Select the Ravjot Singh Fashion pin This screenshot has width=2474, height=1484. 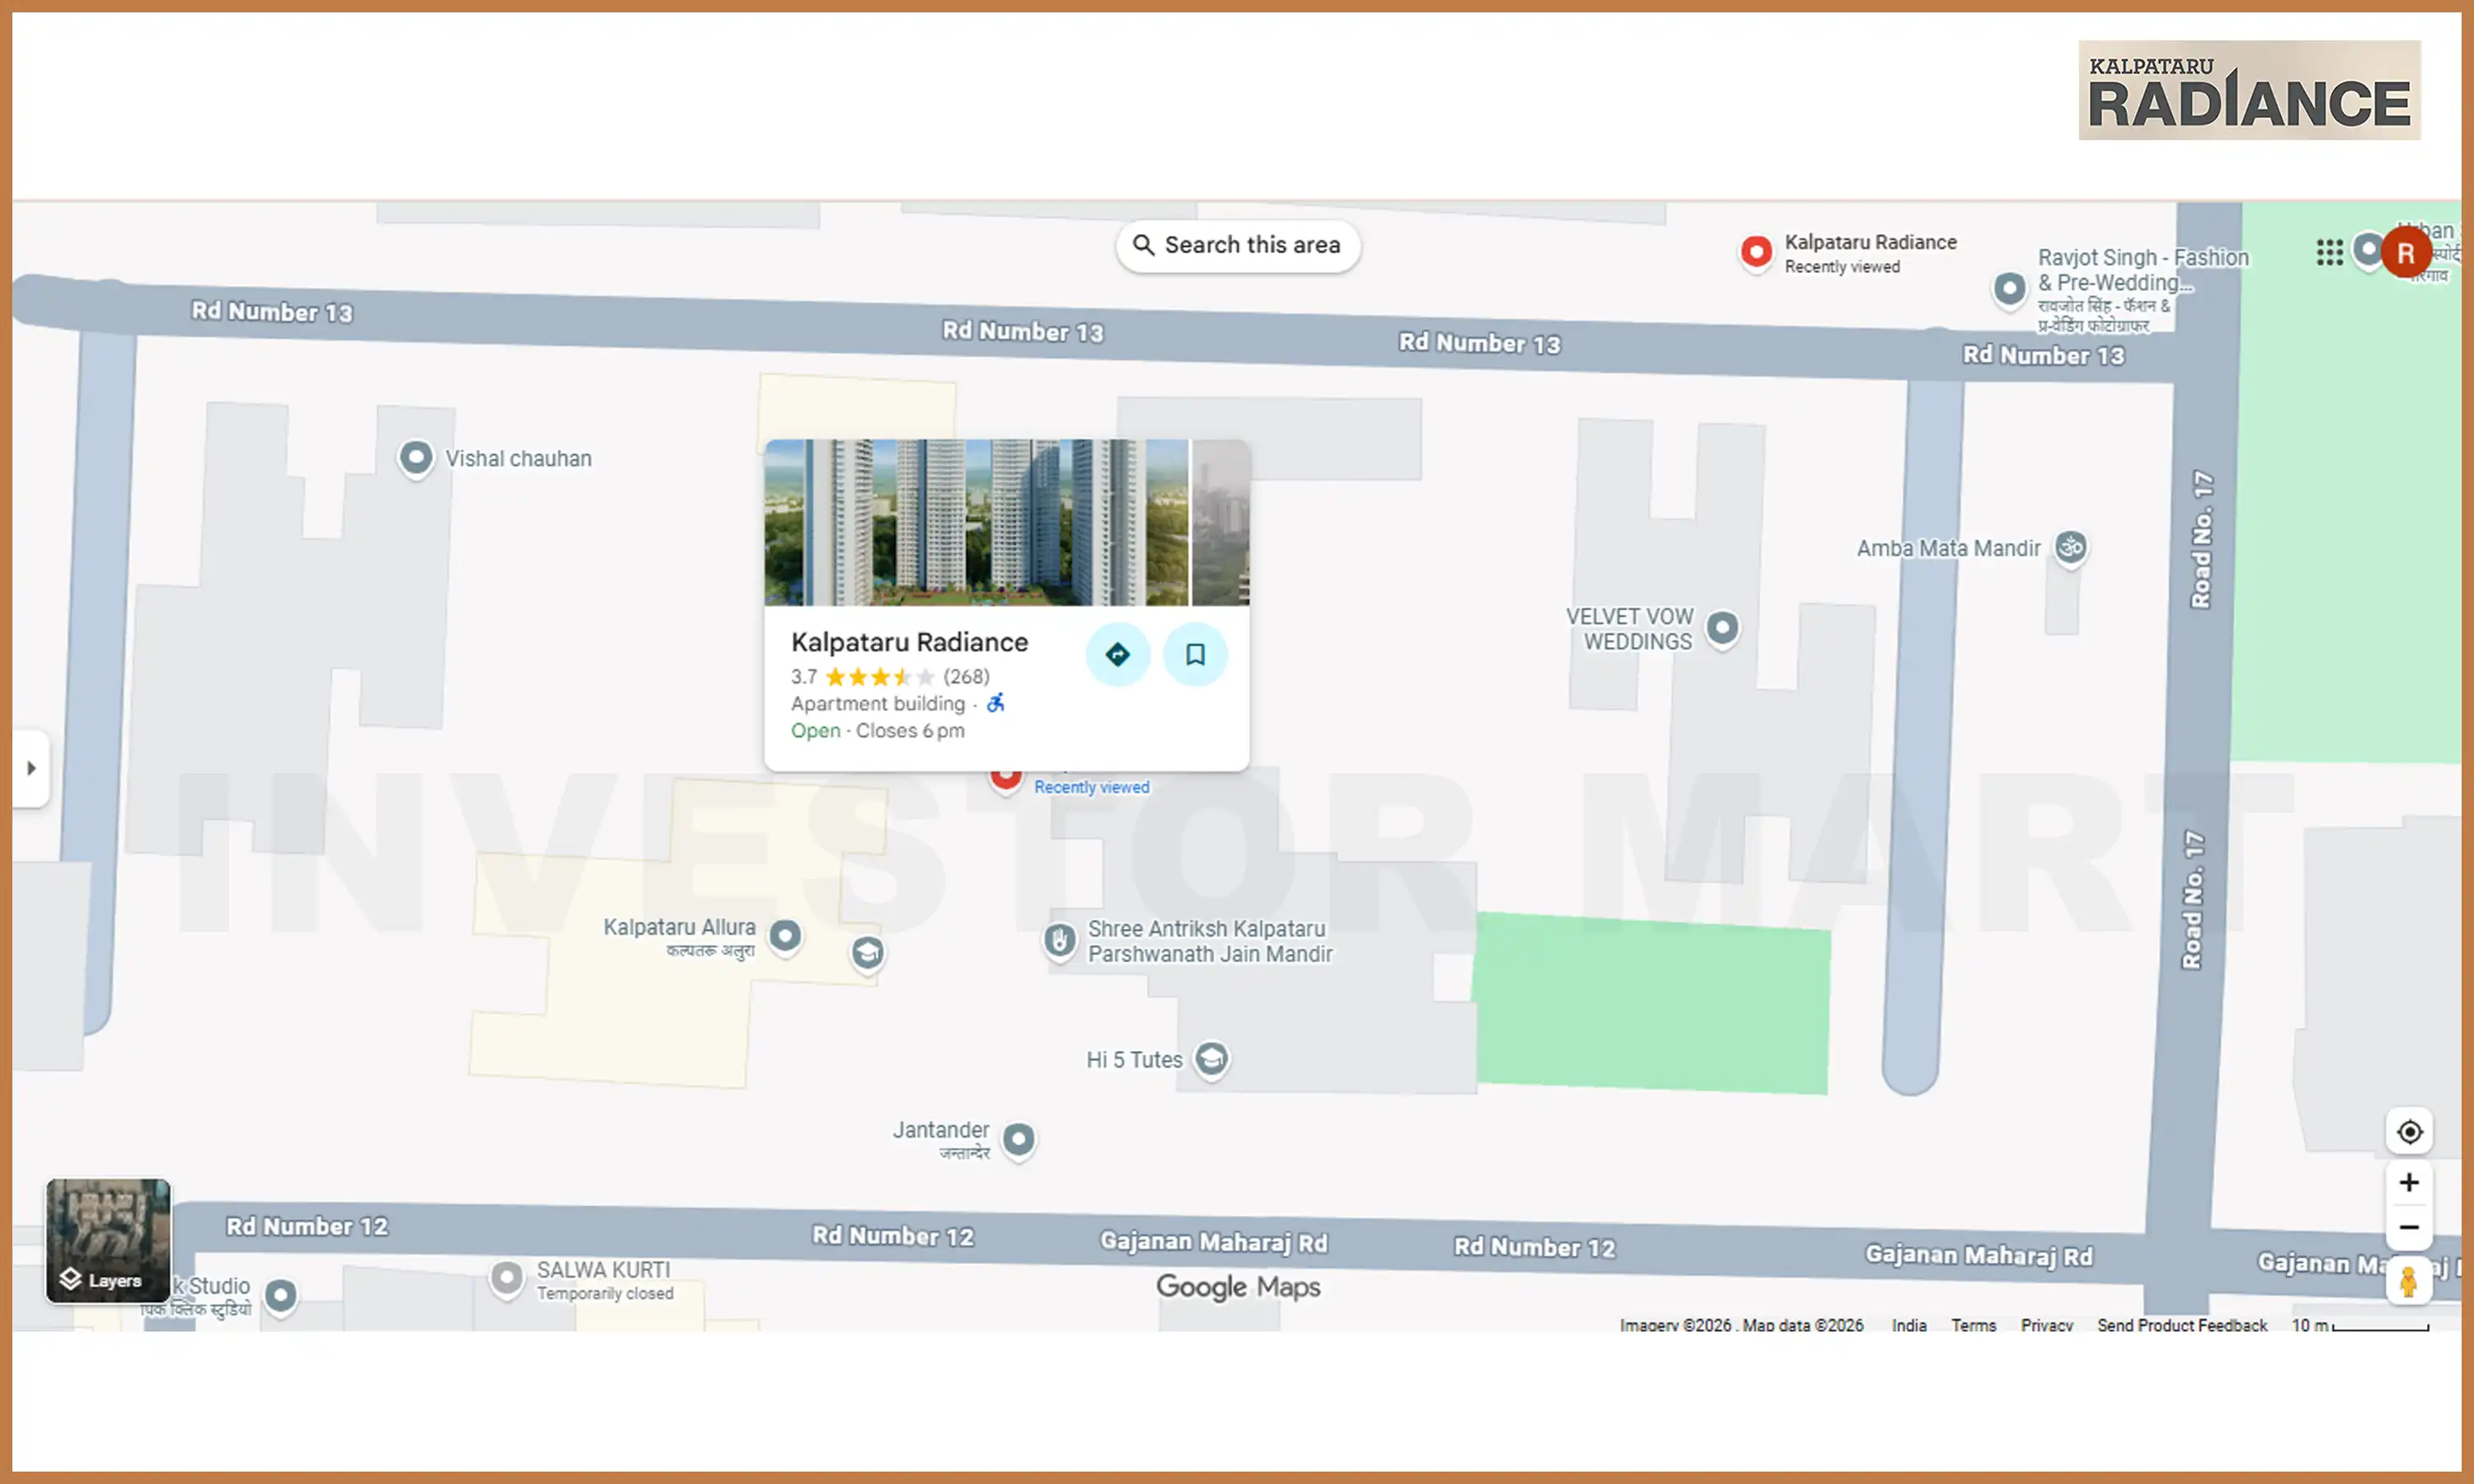pyautogui.click(x=2009, y=290)
